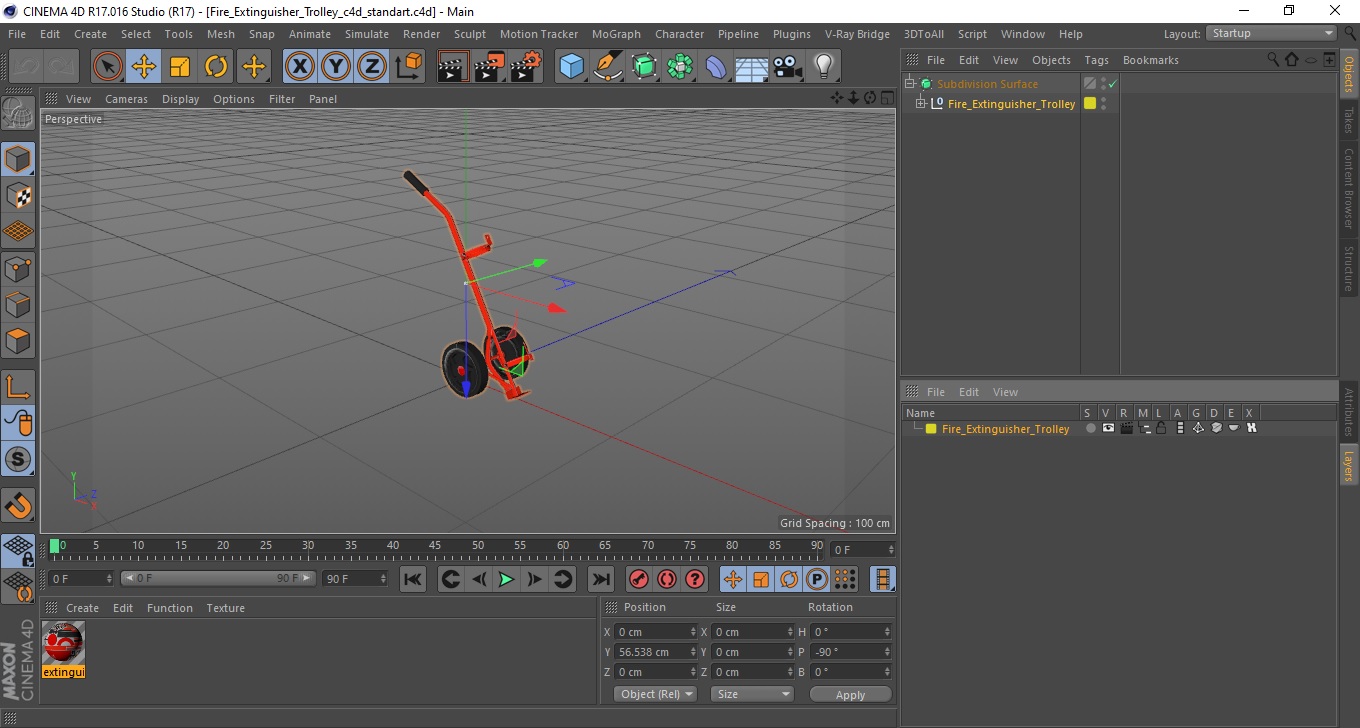Image resolution: width=1360 pixels, height=728 pixels.
Task: Click the Apply button
Action: tap(850, 694)
